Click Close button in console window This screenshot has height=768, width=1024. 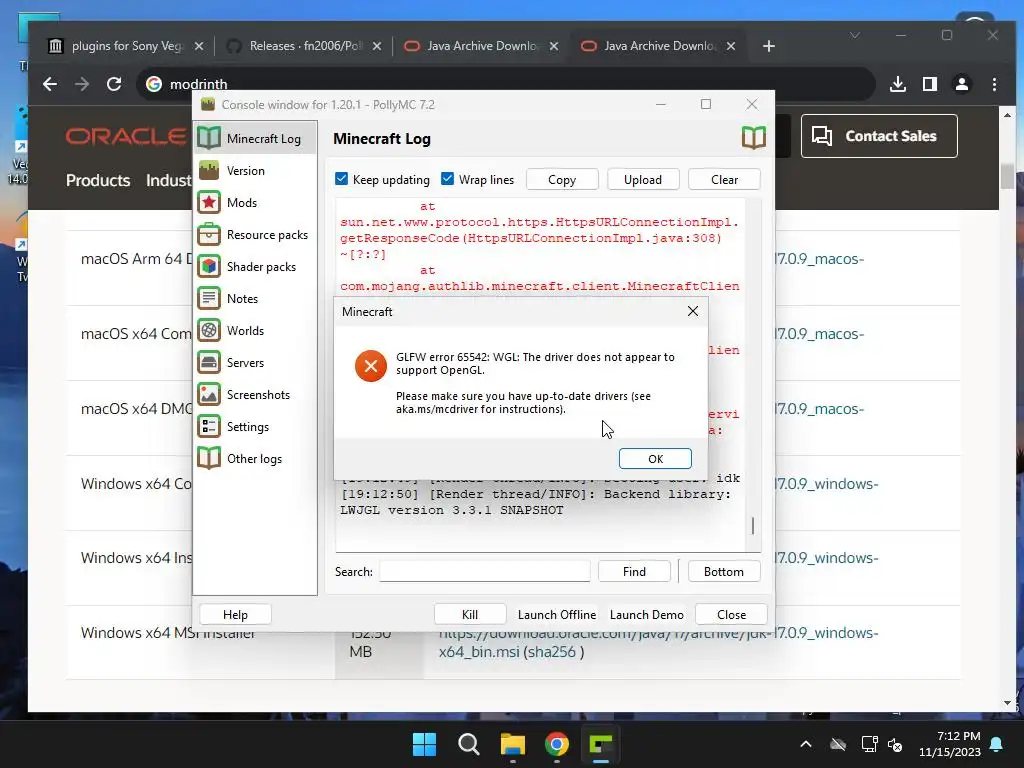731,615
